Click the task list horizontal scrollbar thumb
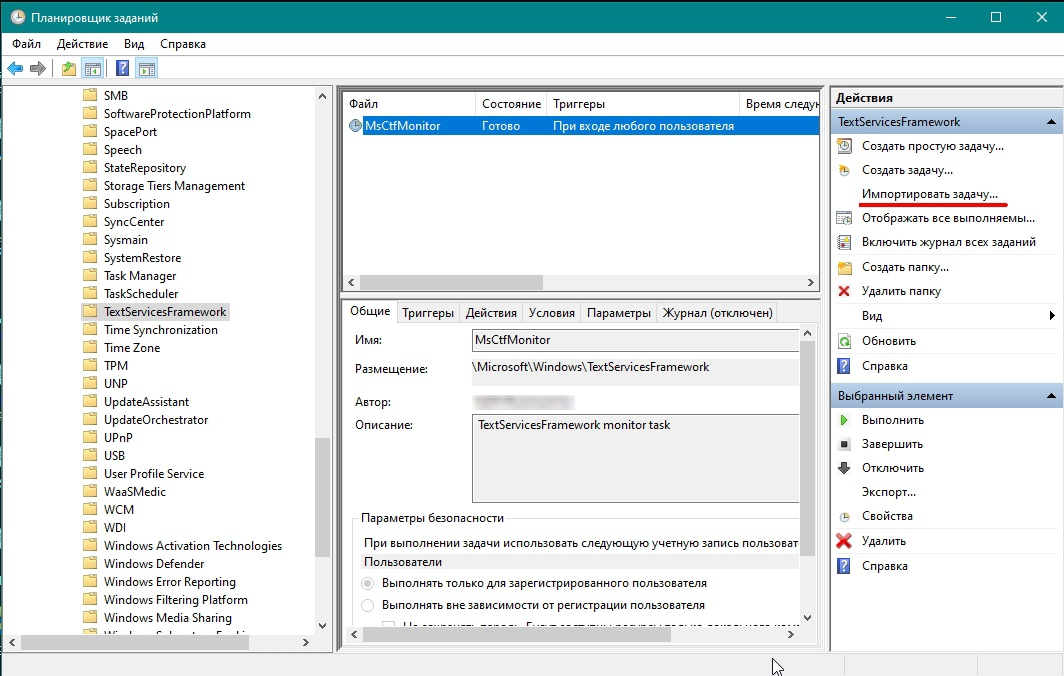Screen dimensions: 1064x676 tap(451, 282)
